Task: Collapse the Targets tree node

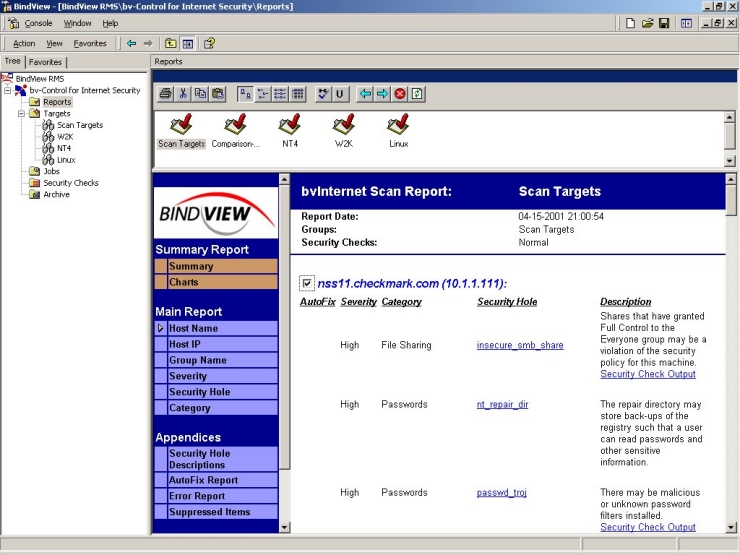Action: tap(21, 113)
